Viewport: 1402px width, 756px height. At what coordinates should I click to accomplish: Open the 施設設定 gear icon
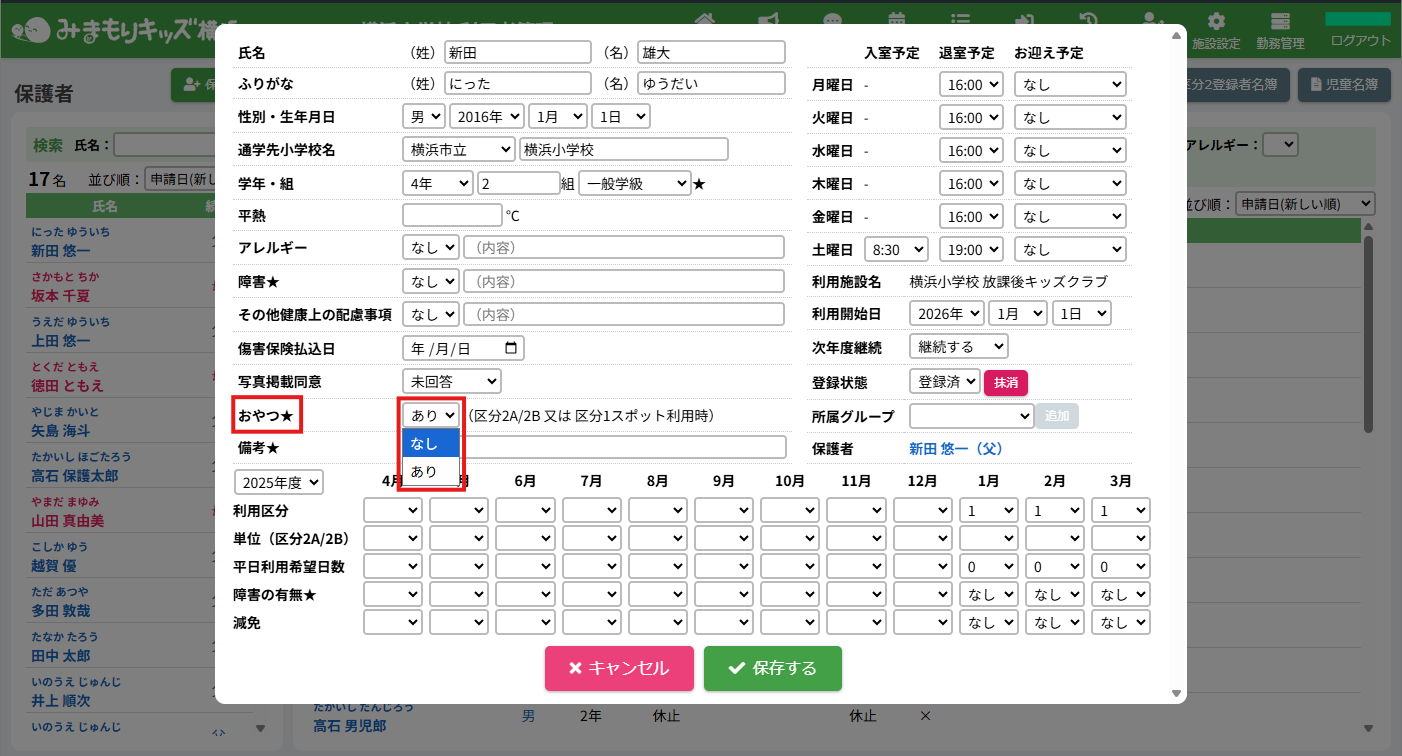(x=1216, y=22)
